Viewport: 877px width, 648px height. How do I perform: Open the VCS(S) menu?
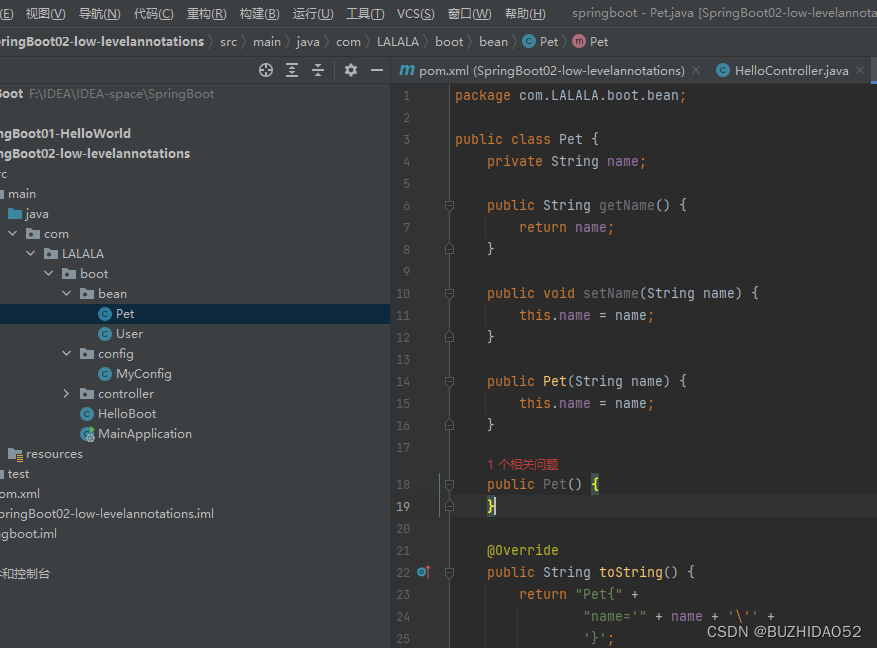click(x=416, y=13)
